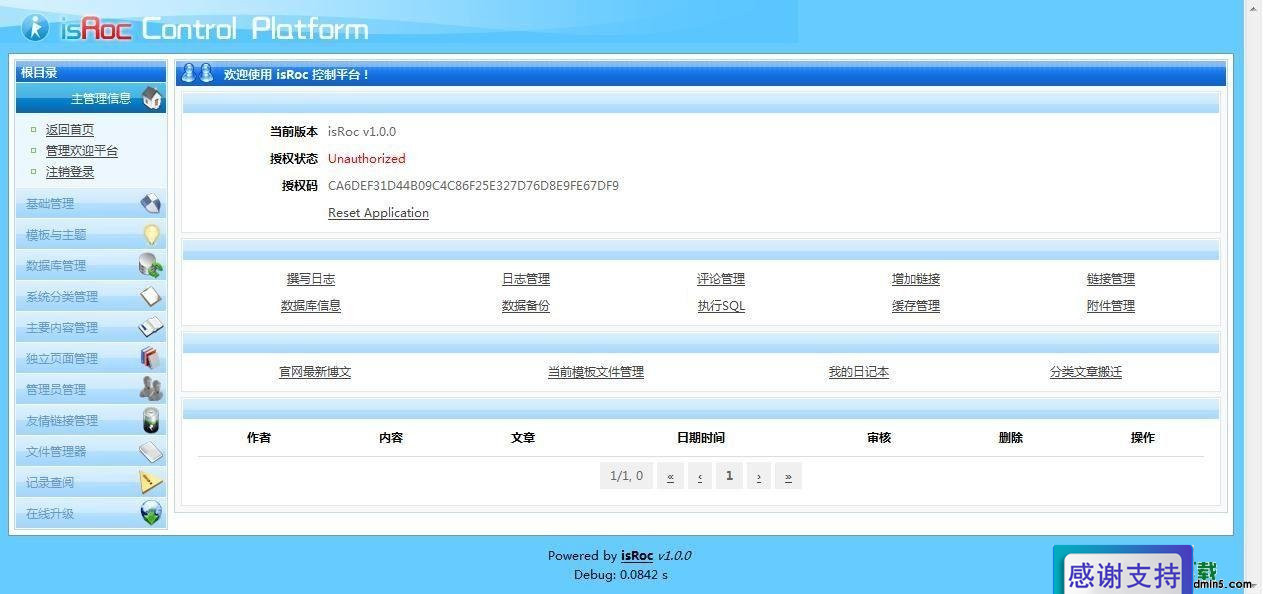This screenshot has width=1263, height=594.
Task: Click the users icon beside 管理员管理
Action: (151, 389)
